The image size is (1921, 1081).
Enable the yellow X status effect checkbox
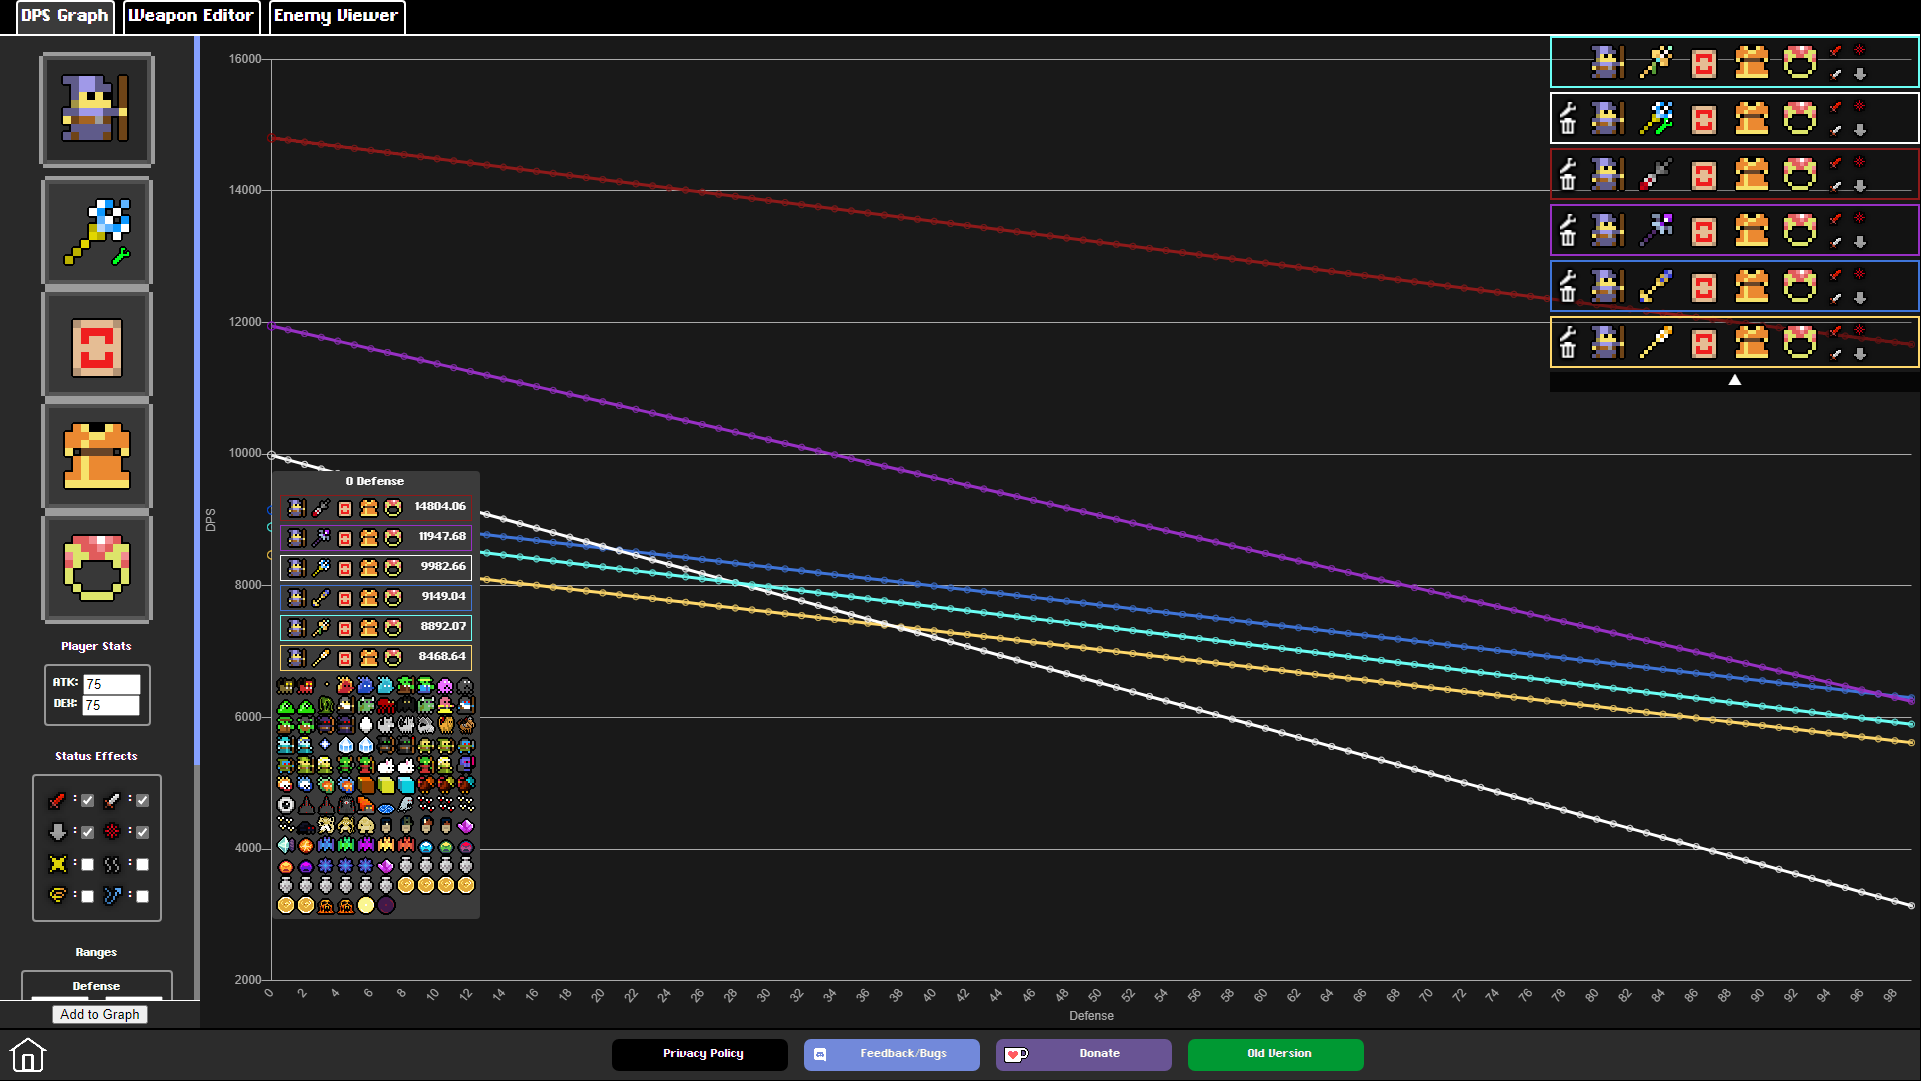[x=87, y=864]
